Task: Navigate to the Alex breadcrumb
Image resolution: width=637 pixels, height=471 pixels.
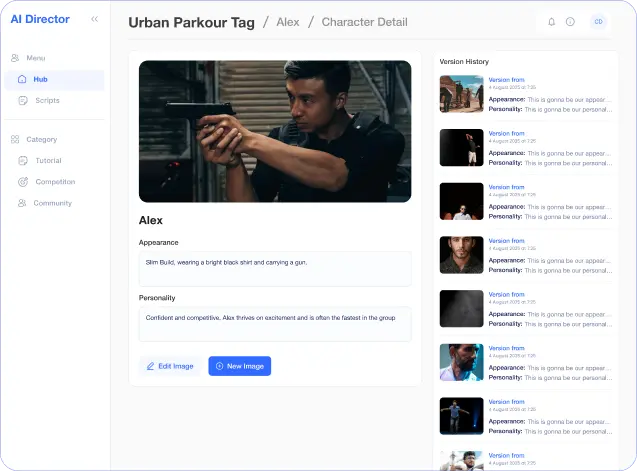Action: [288, 22]
